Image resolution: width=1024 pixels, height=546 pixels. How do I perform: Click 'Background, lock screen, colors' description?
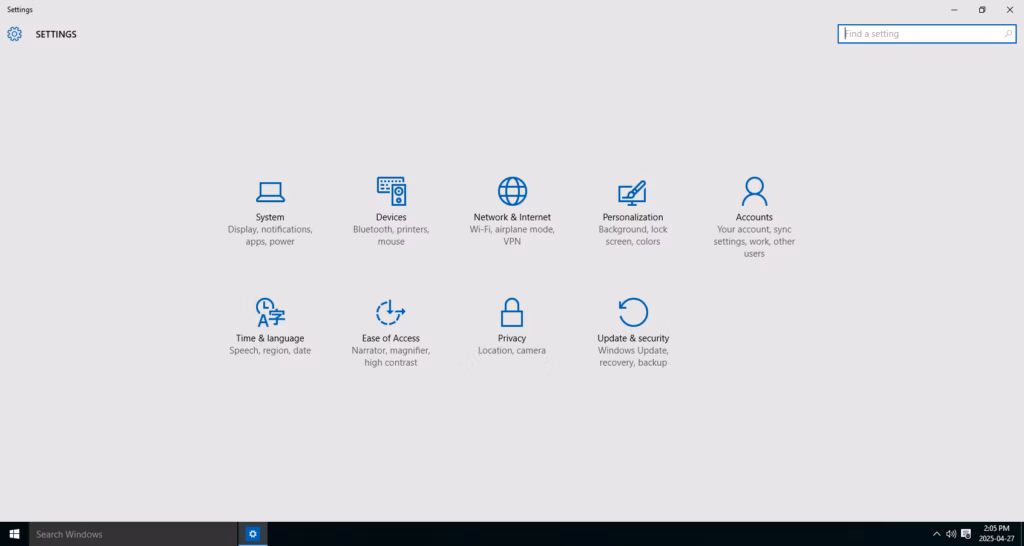633,236
